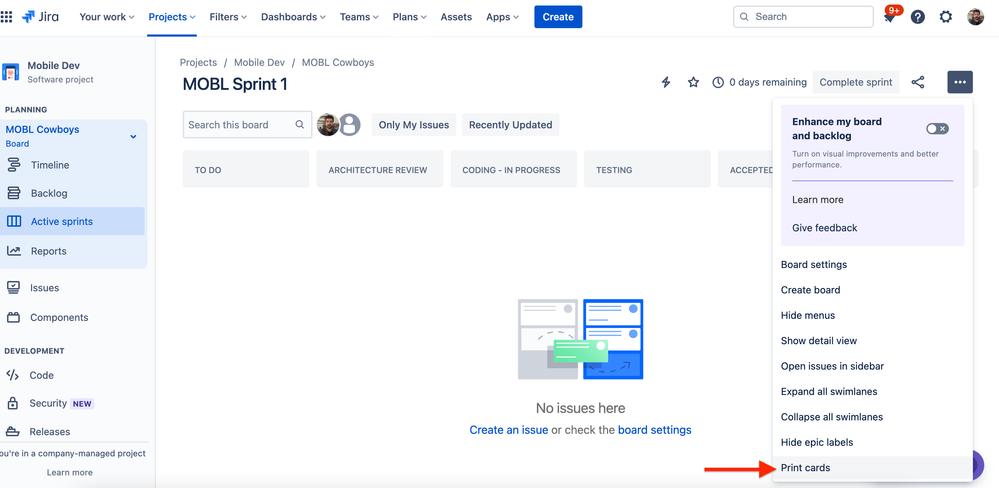Click the three-dot board menu button

960,82
